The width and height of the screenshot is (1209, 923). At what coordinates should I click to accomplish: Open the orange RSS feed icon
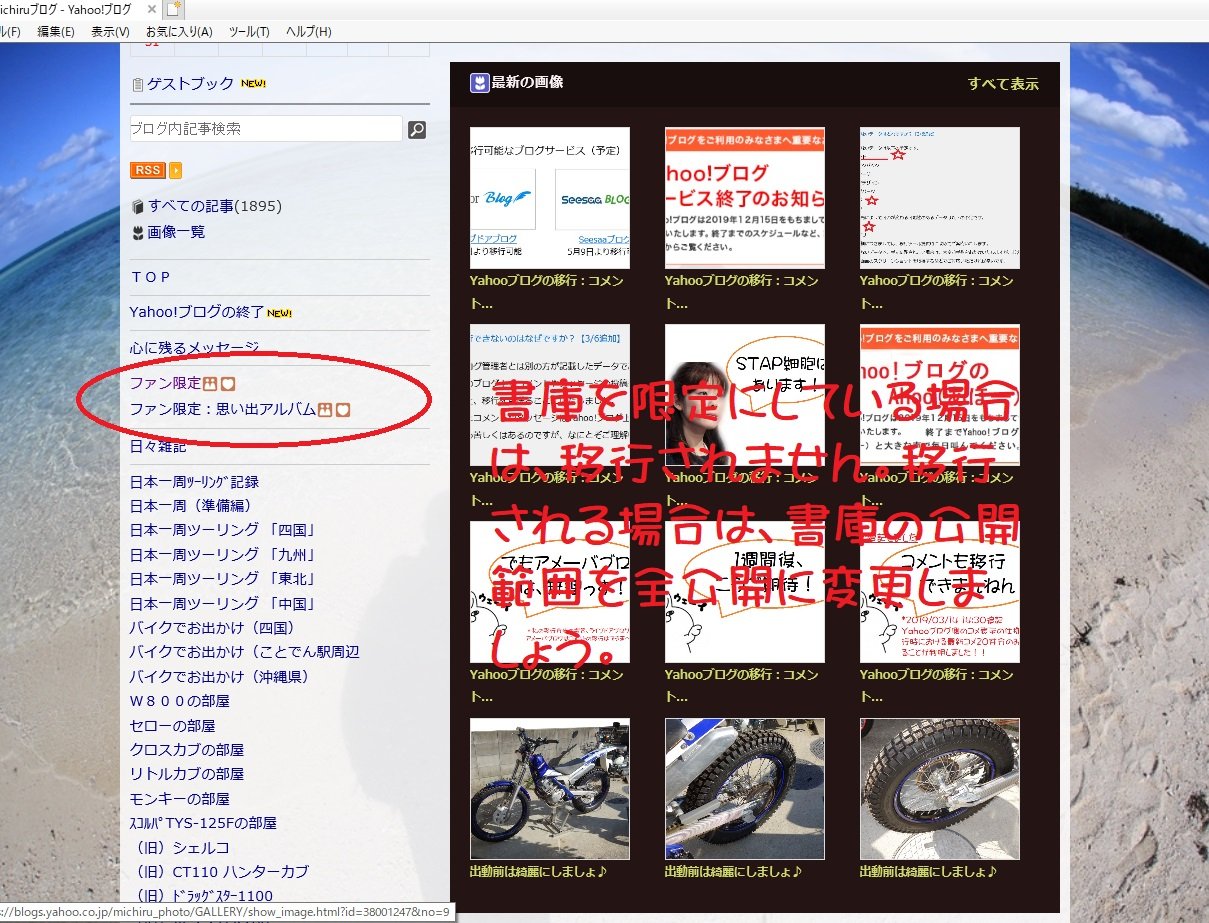(148, 170)
